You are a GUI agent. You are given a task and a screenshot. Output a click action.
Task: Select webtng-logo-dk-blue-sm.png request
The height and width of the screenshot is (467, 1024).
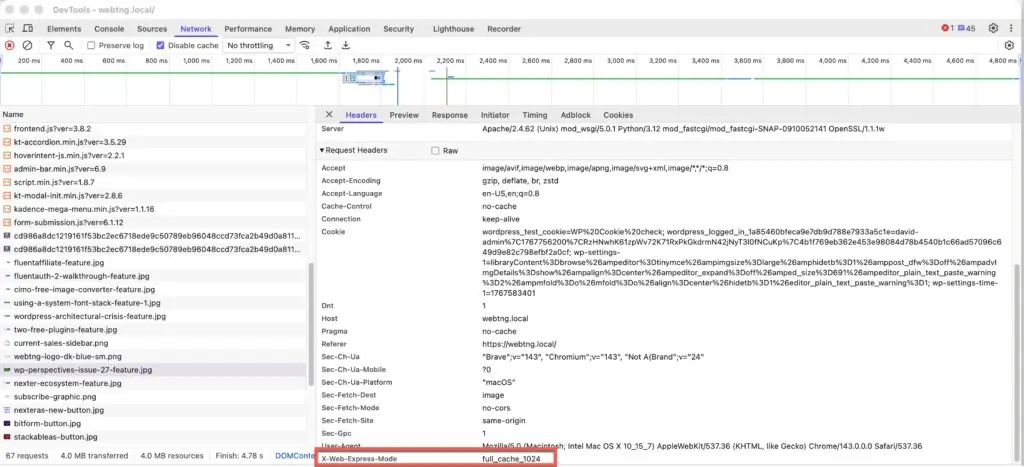67,356
